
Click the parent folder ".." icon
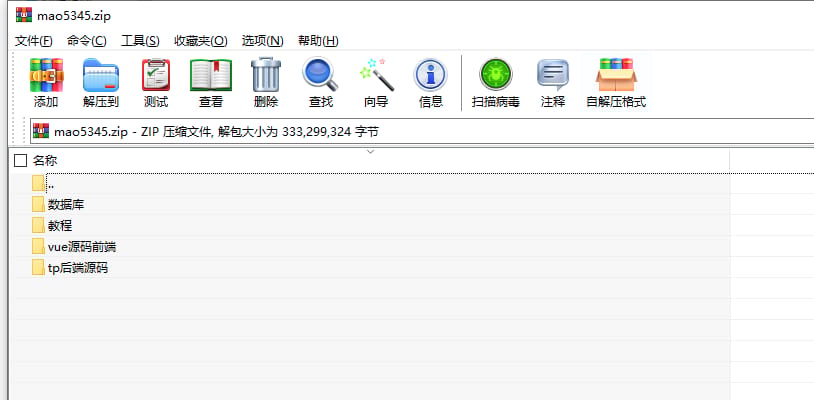(x=38, y=183)
